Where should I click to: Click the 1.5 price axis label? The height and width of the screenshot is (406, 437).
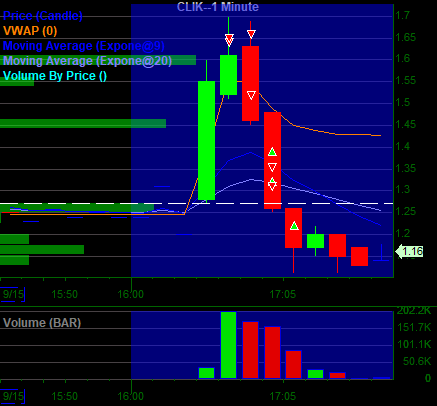point(403,102)
